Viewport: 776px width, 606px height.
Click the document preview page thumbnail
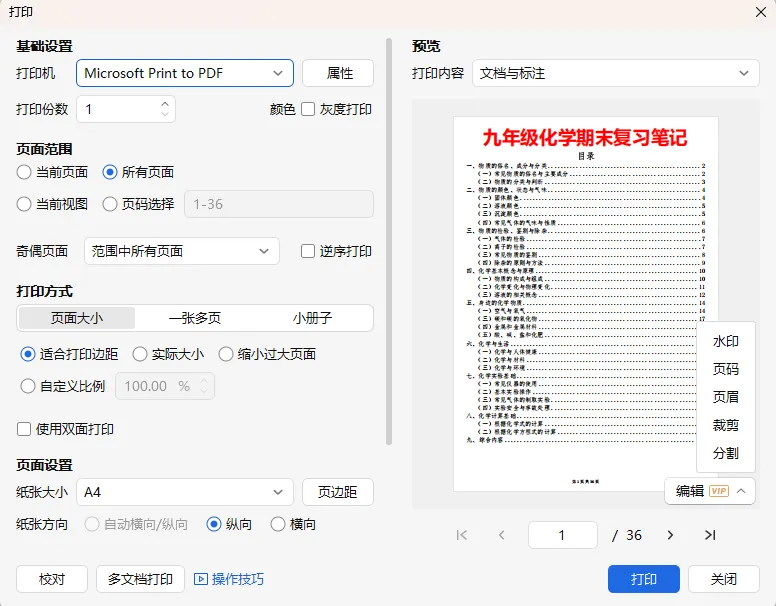coord(585,304)
